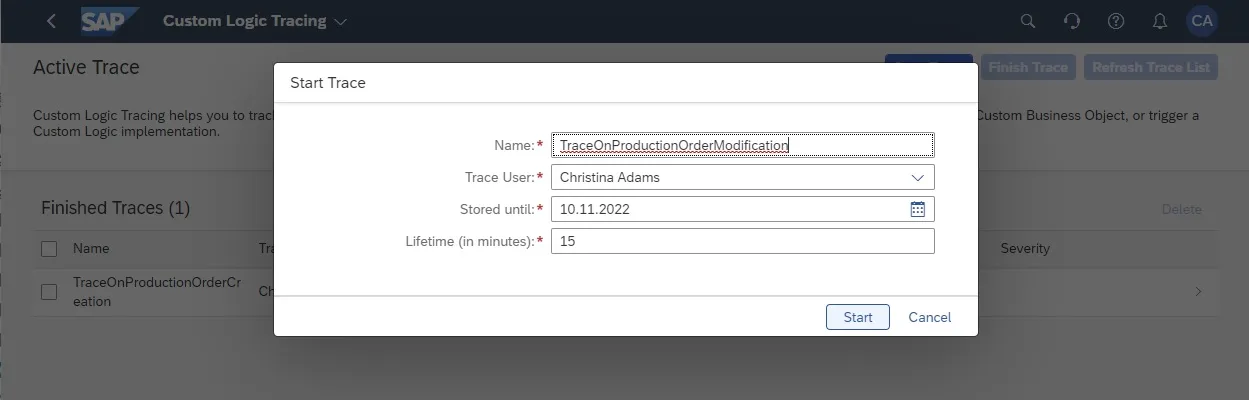The image size is (1249, 400).
Task: Click the Name input field
Action: coord(742,145)
